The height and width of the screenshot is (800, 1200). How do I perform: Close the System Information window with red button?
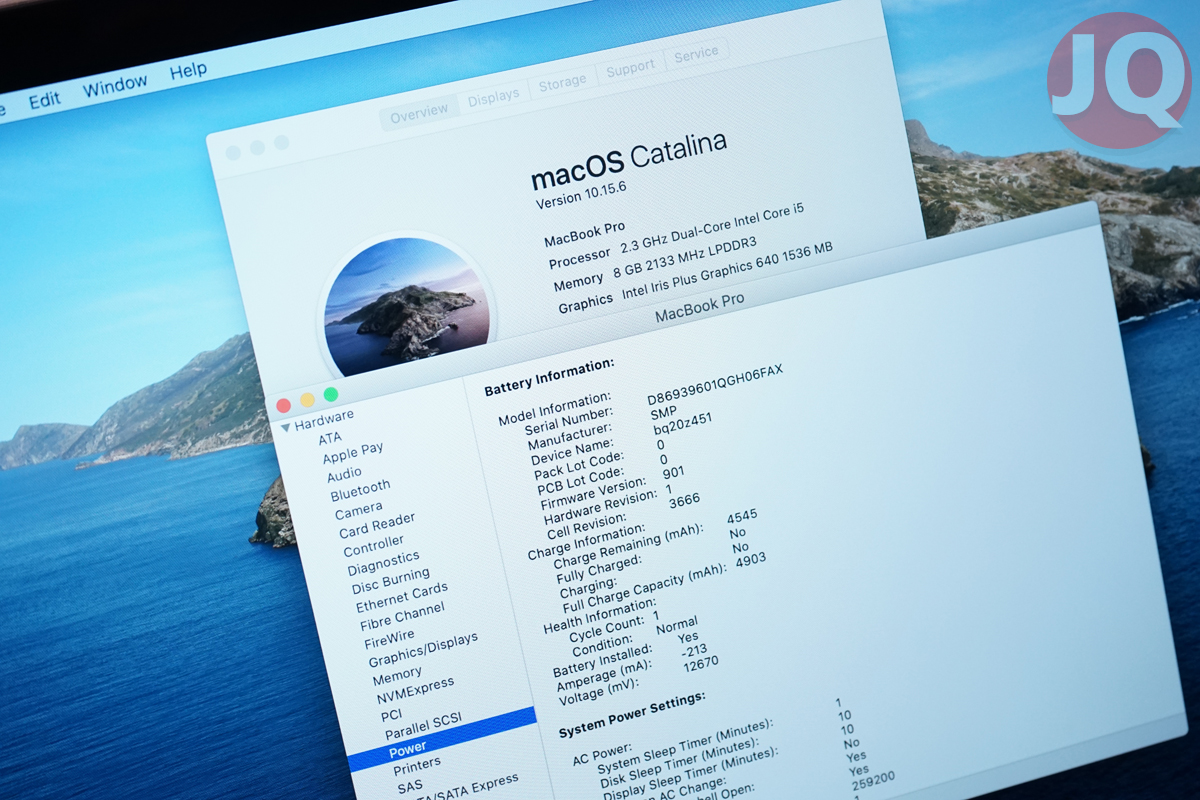click(x=283, y=406)
